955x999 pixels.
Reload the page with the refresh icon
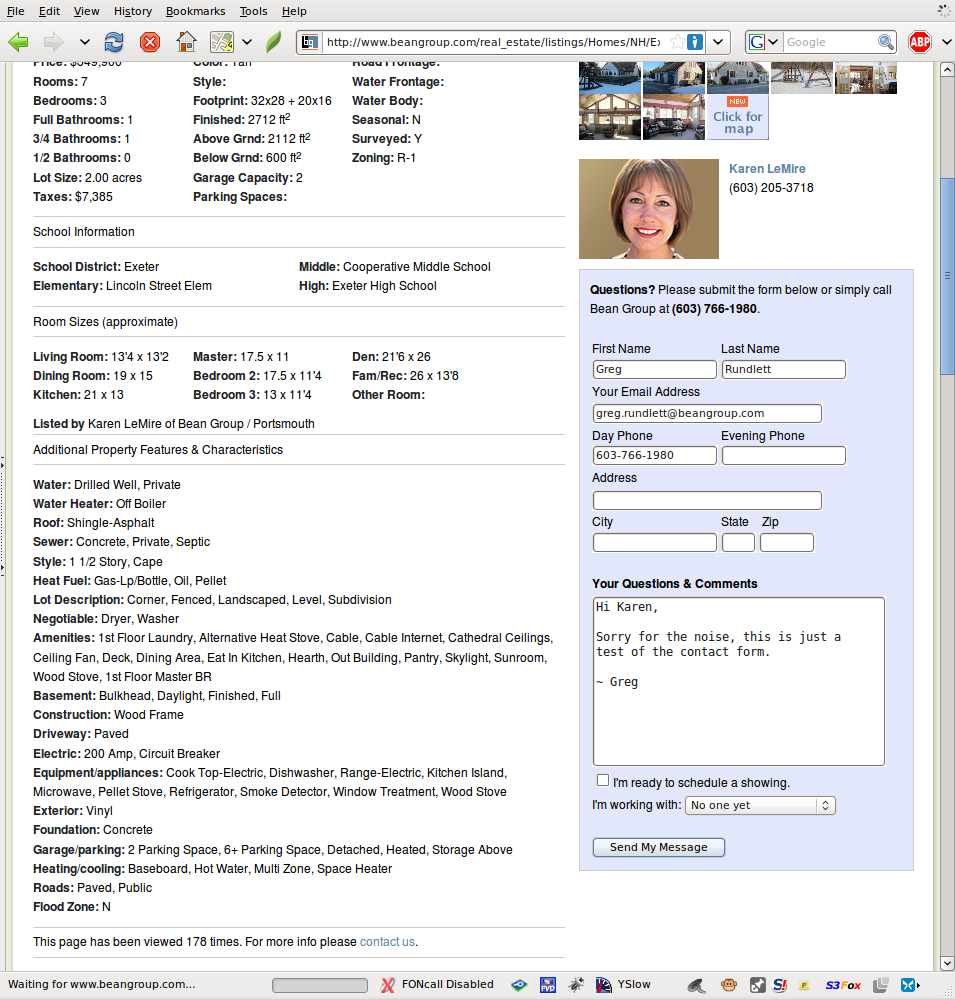point(114,42)
